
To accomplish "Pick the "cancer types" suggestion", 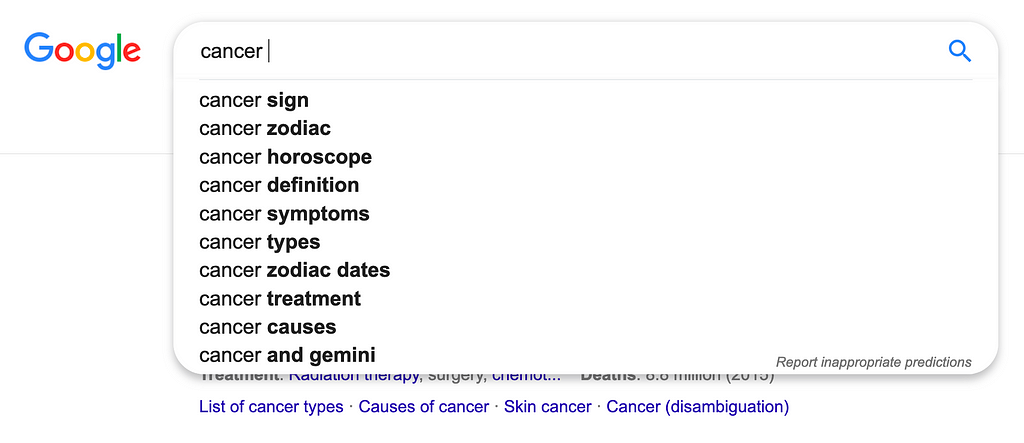I will 260,242.
